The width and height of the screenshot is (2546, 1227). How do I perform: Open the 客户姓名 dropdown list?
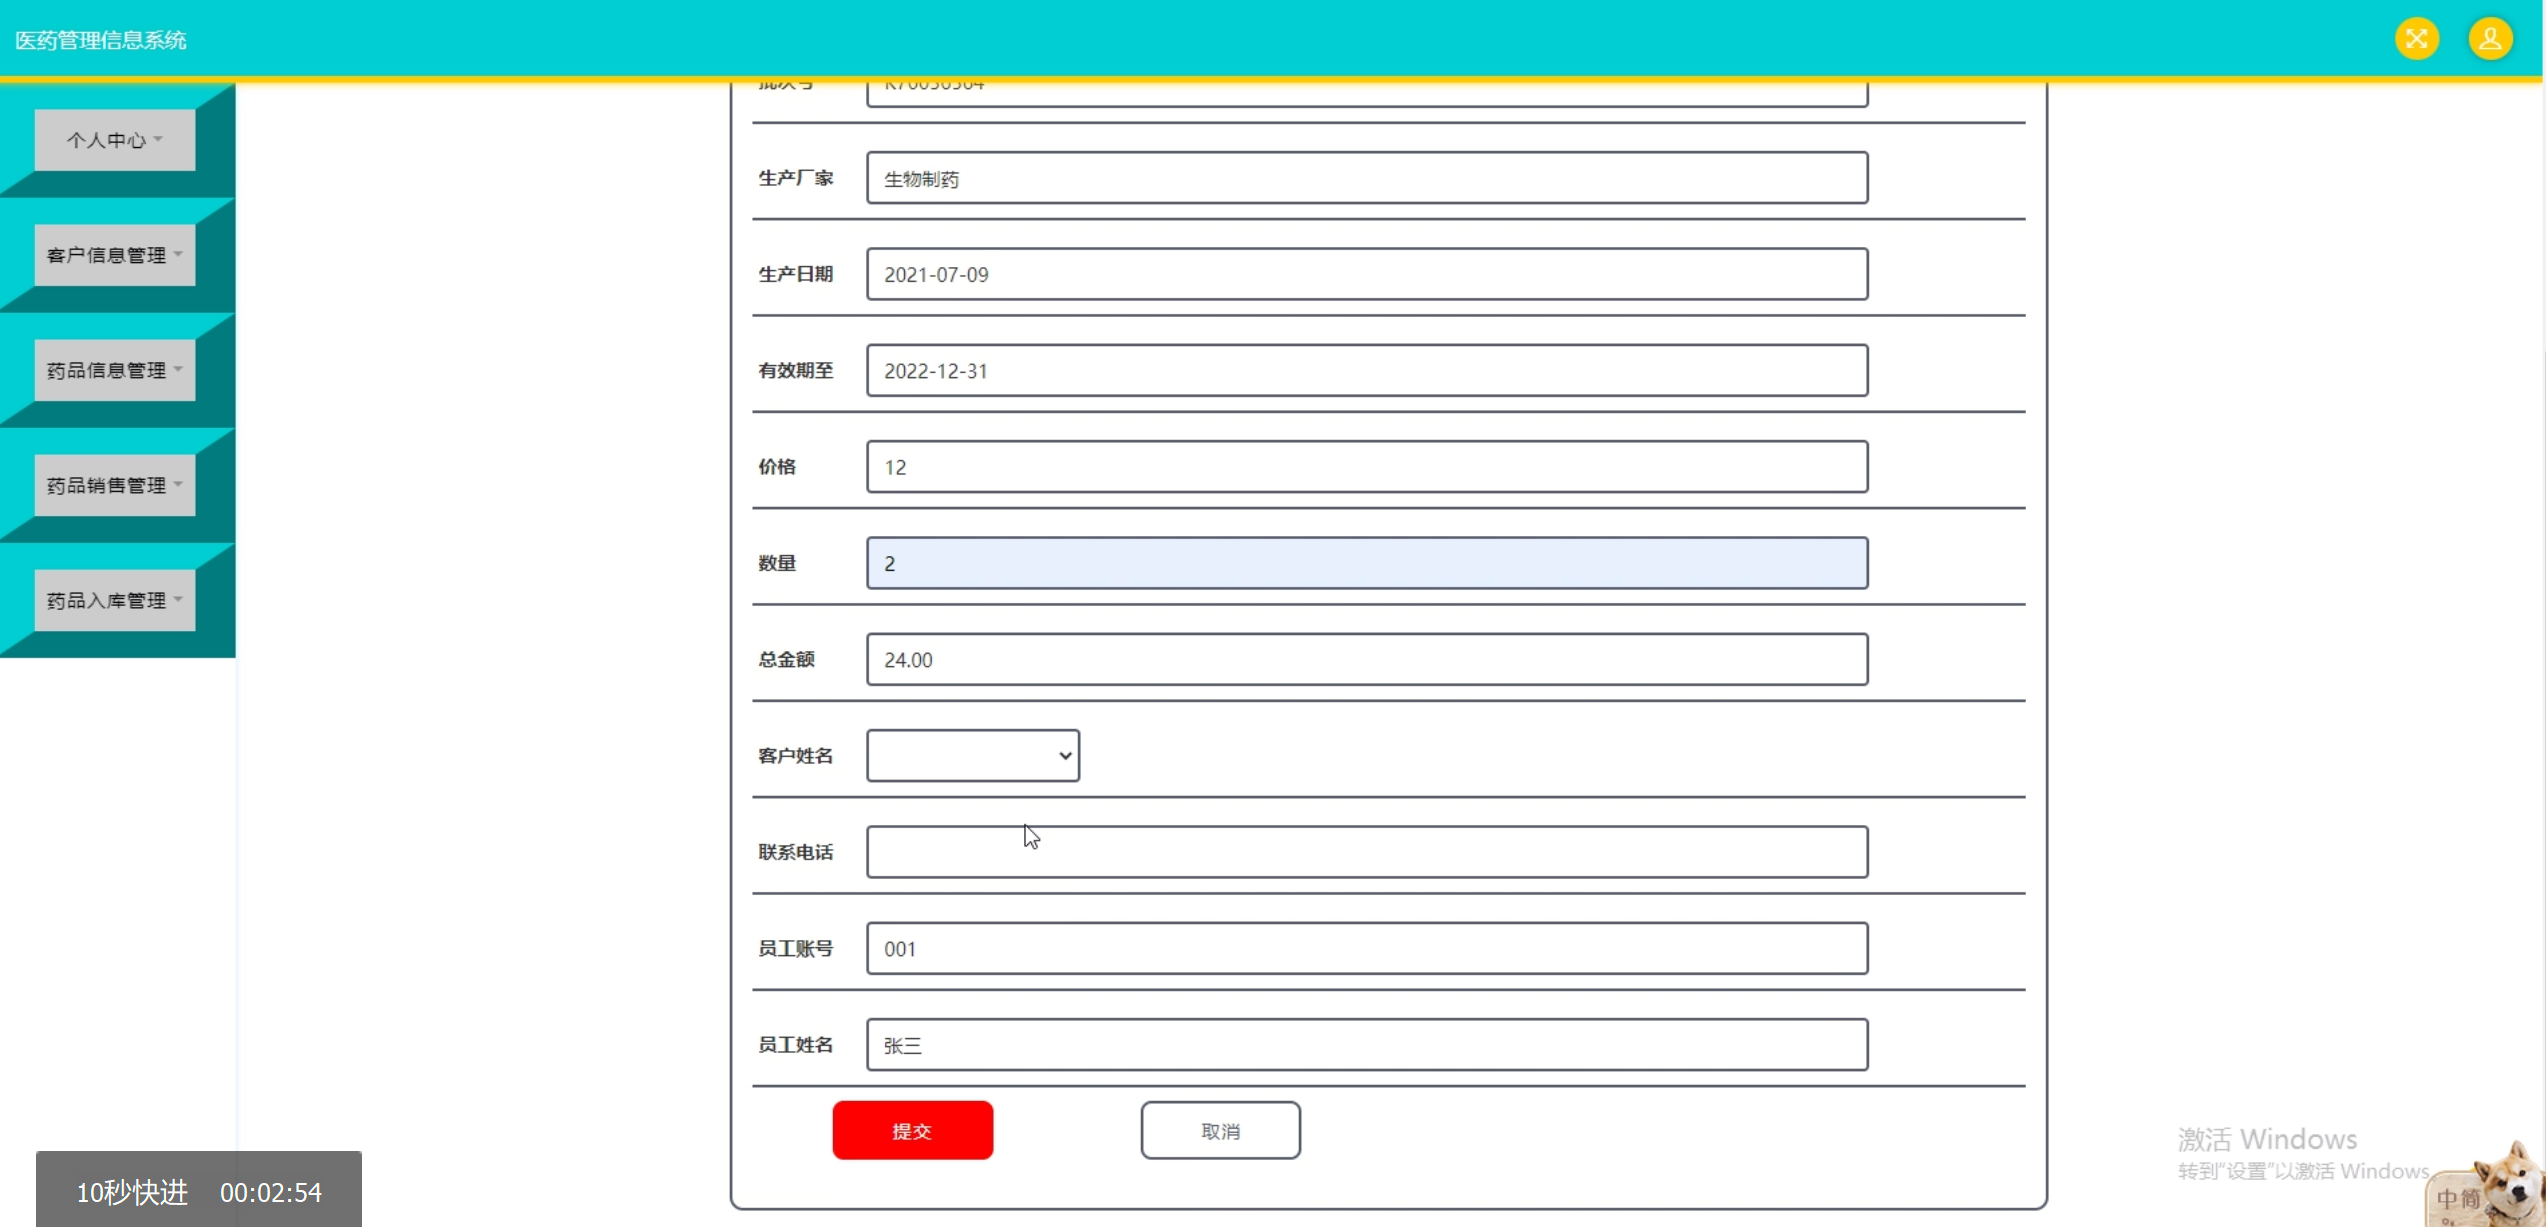(x=972, y=755)
